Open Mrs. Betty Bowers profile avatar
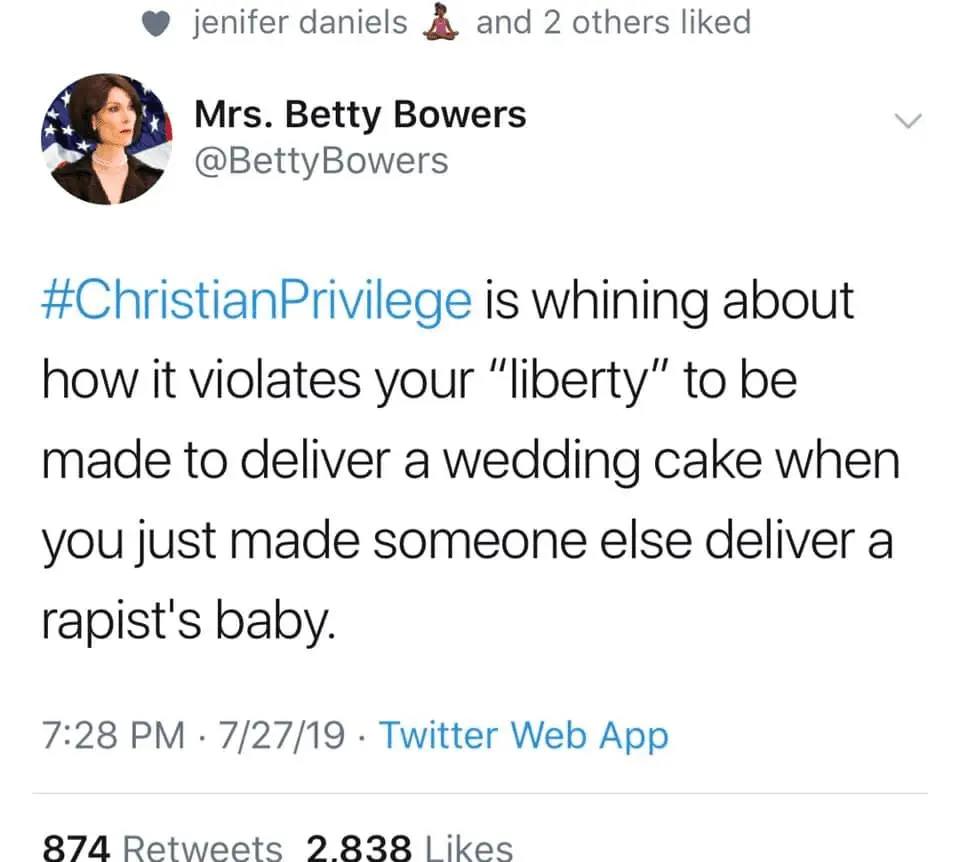Image resolution: width=960 pixels, height=862 pixels. (107, 138)
